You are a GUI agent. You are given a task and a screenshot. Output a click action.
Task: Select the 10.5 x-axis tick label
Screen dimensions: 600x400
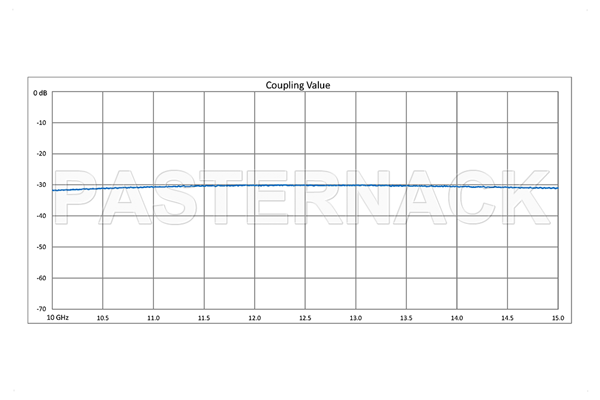coord(102,318)
